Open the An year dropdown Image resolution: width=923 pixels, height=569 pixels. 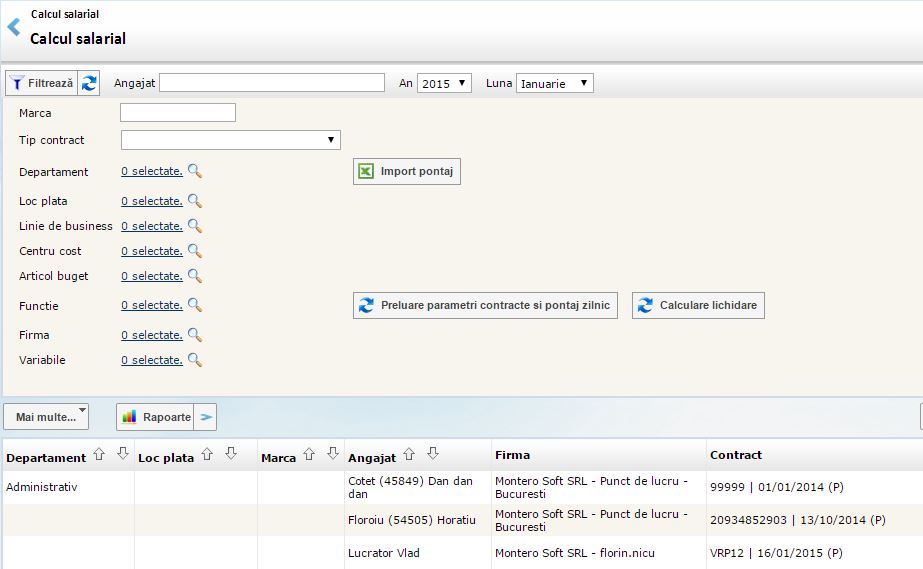444,84
